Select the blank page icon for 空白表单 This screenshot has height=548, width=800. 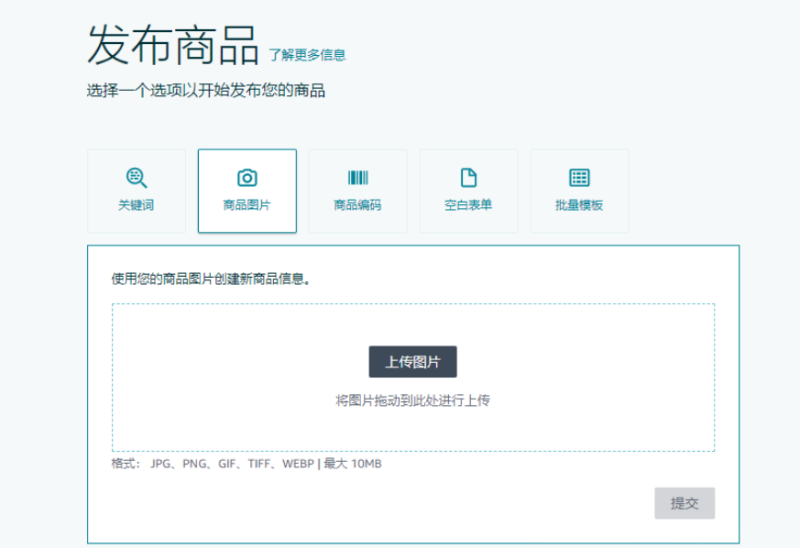click(468, 178)
